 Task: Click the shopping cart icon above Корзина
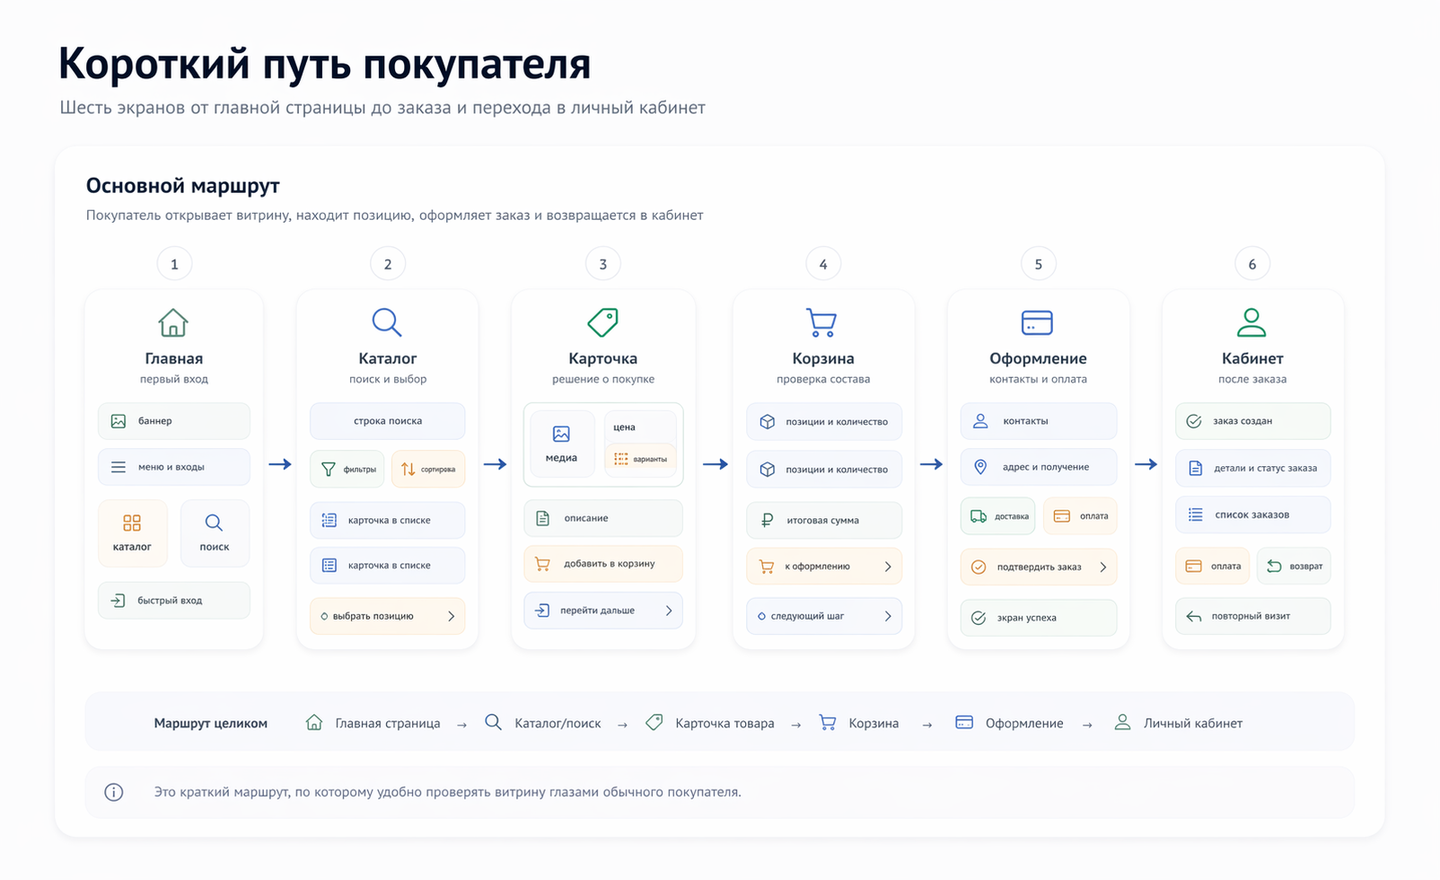[822, 322]
